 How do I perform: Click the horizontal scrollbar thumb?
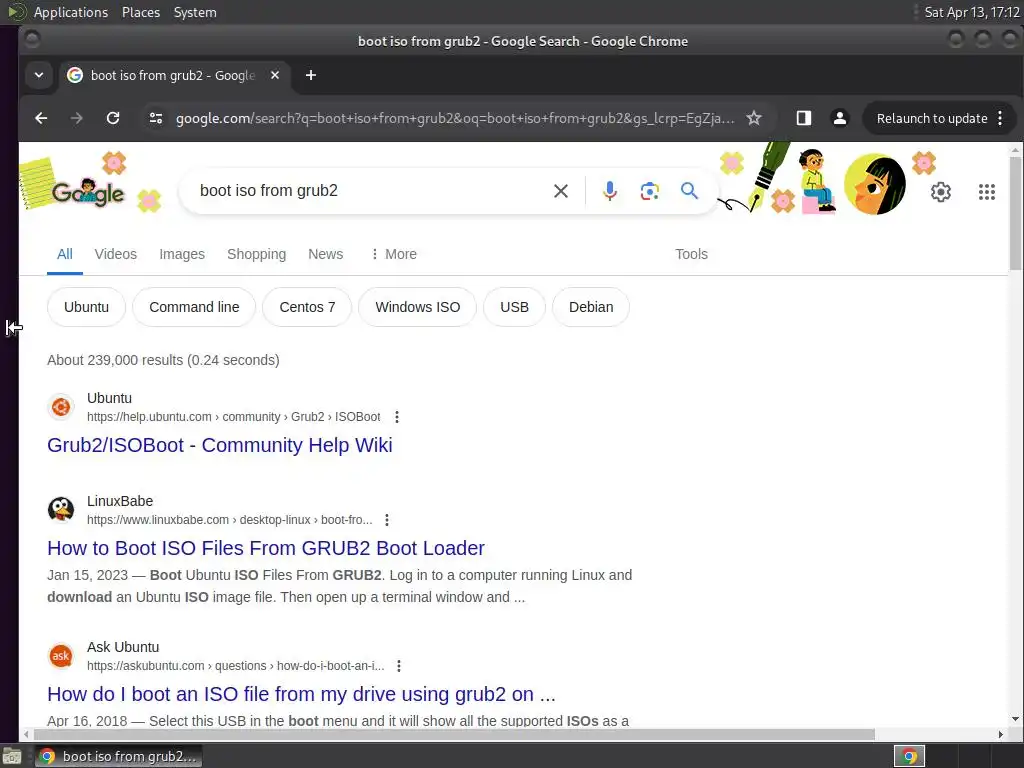pos(453,734)
